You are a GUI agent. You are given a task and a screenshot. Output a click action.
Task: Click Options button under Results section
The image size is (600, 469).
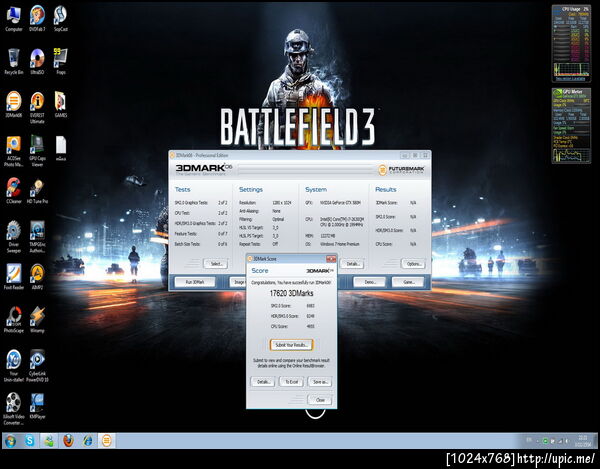click(413, 264)
